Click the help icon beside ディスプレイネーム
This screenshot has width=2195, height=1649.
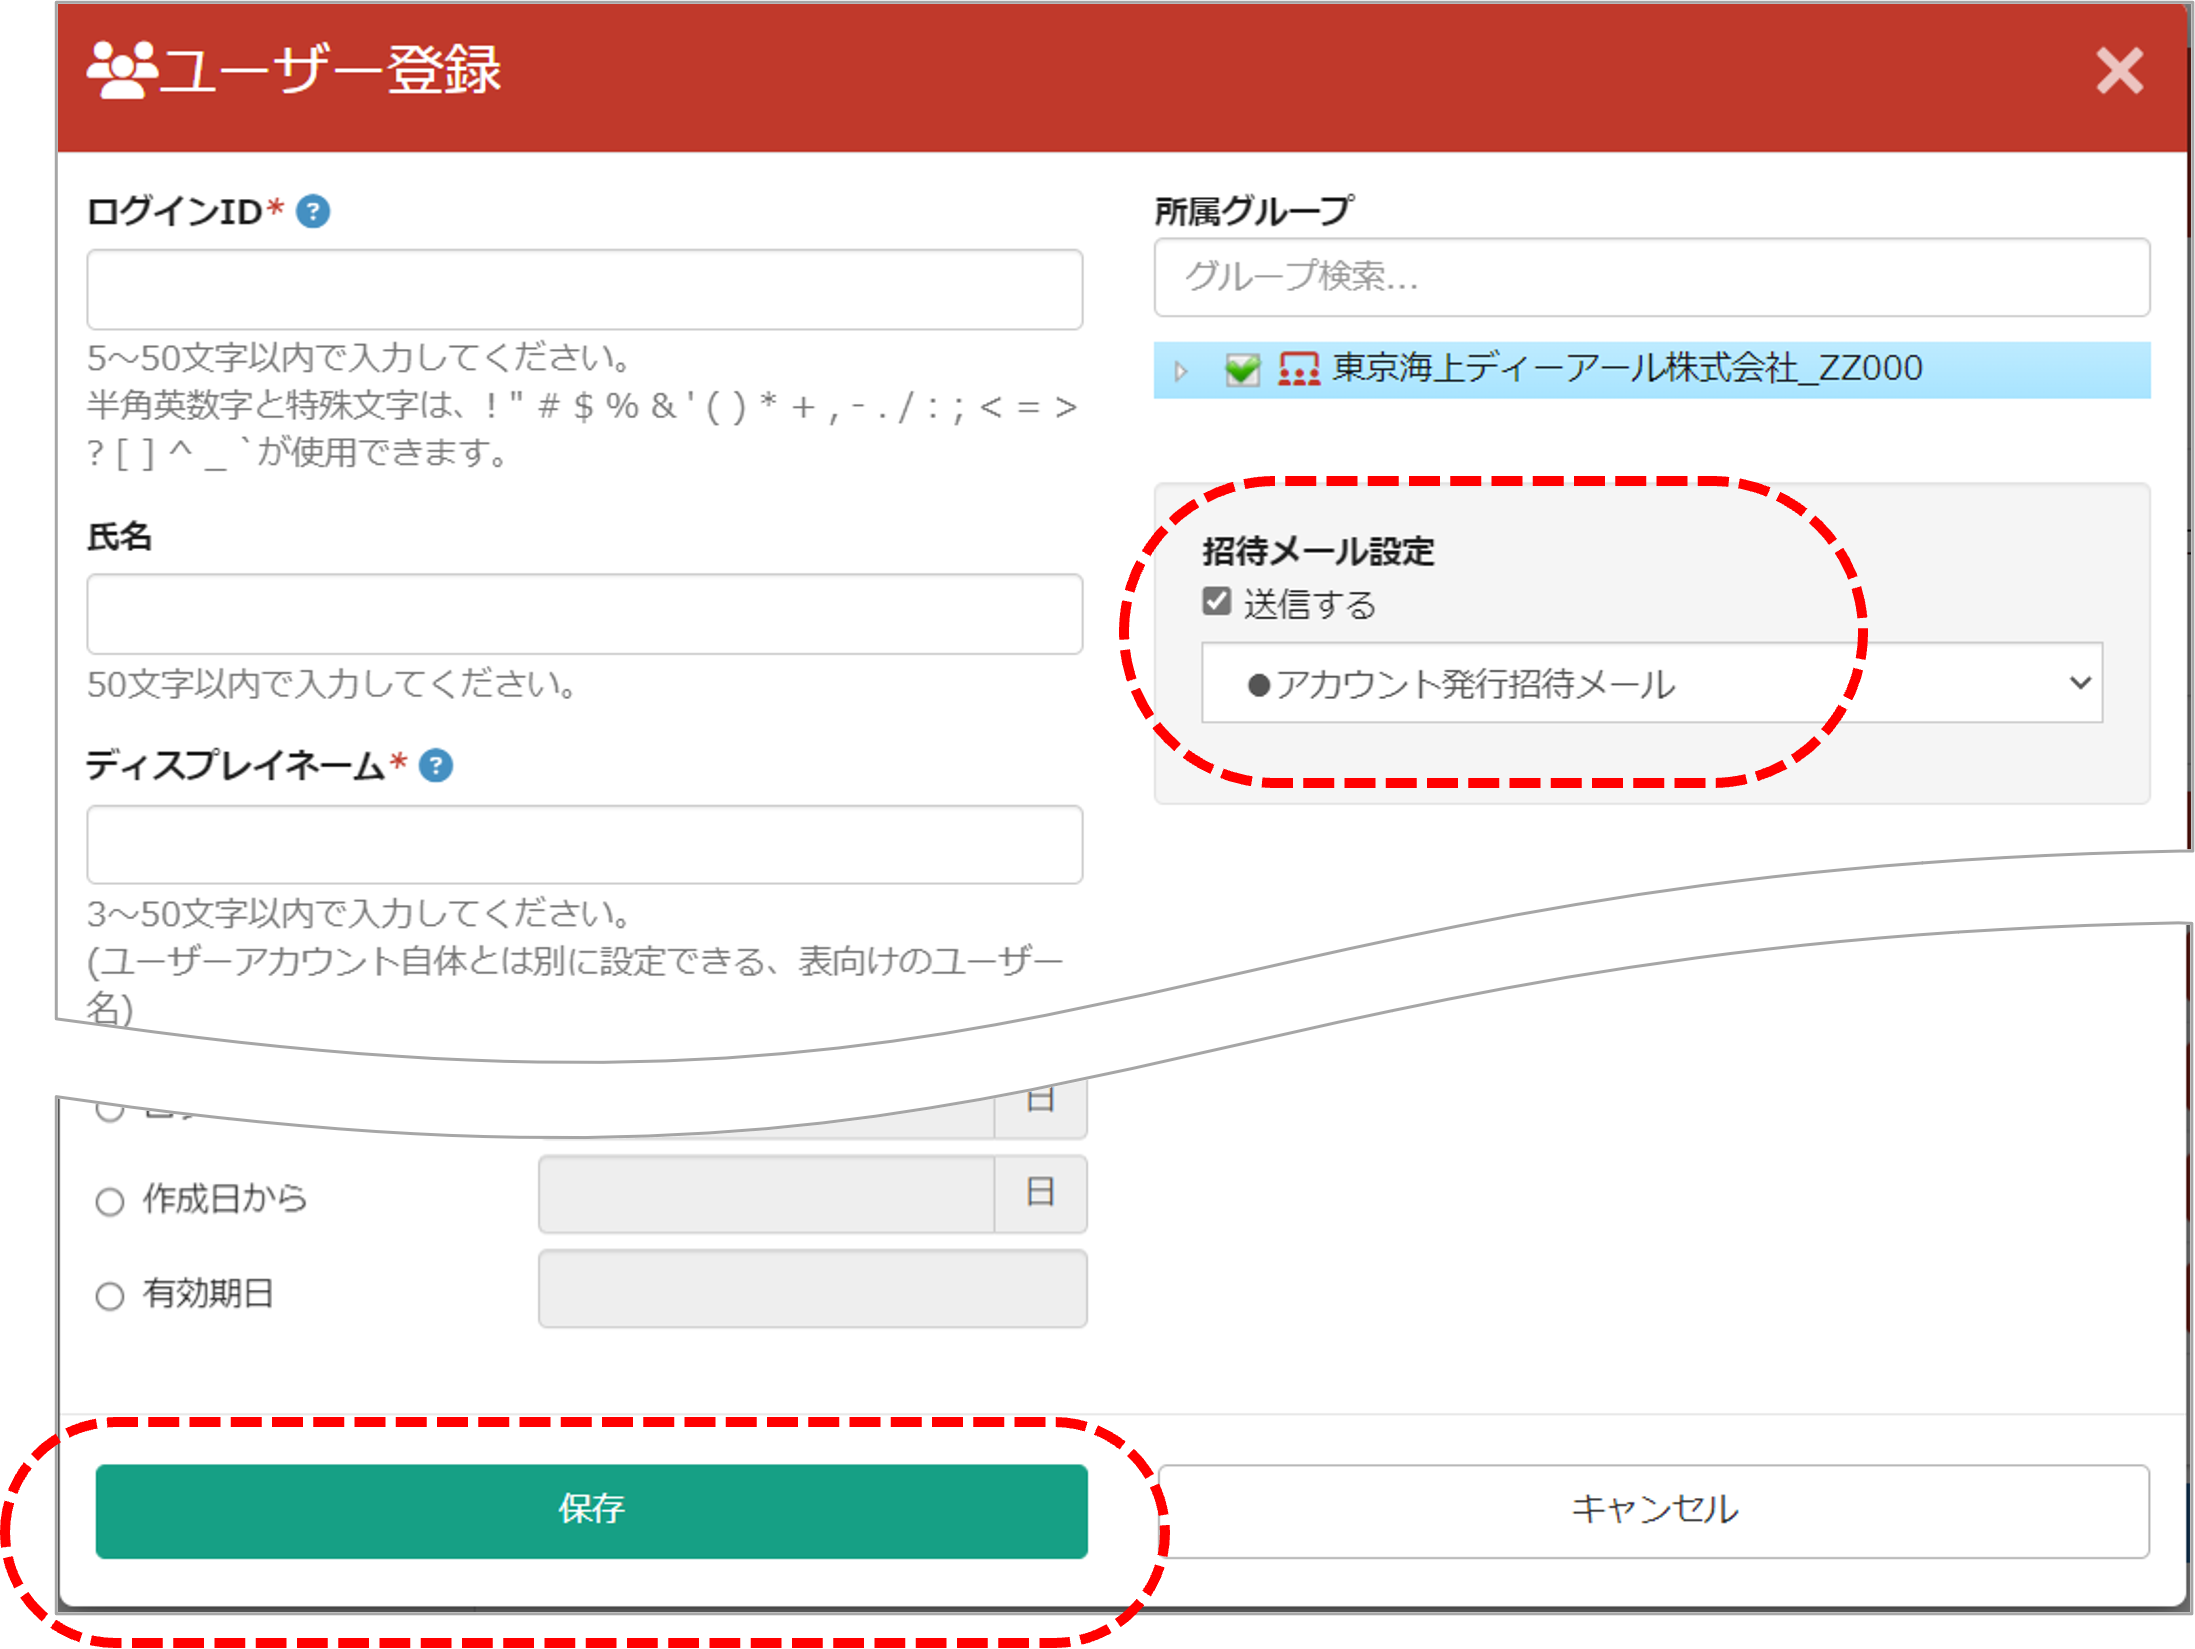pyautogui.click(x=436, y=765)
